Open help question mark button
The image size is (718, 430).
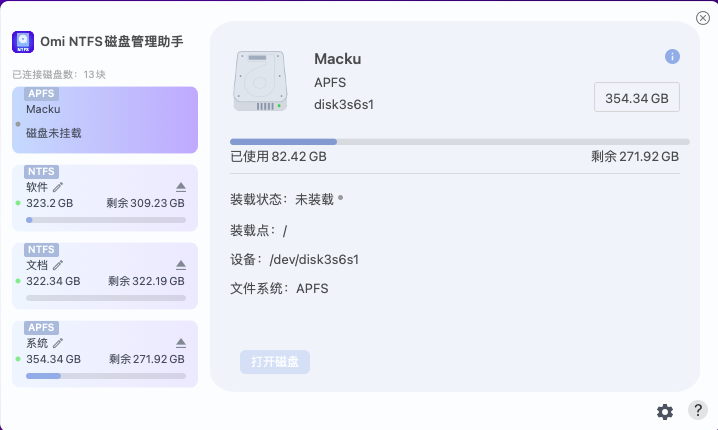pyautogui.click(x=698, y=410)
